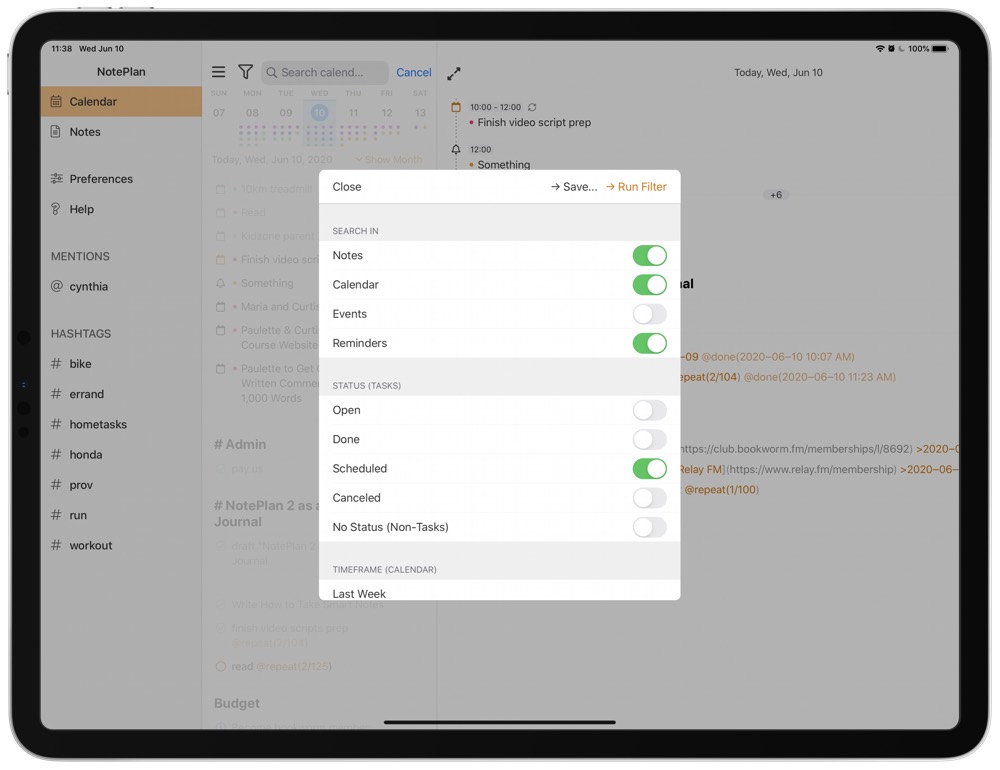The image size is (1000, 770).
Task: Click the hash icon beside workout
Action: click(x=56, y=545)
